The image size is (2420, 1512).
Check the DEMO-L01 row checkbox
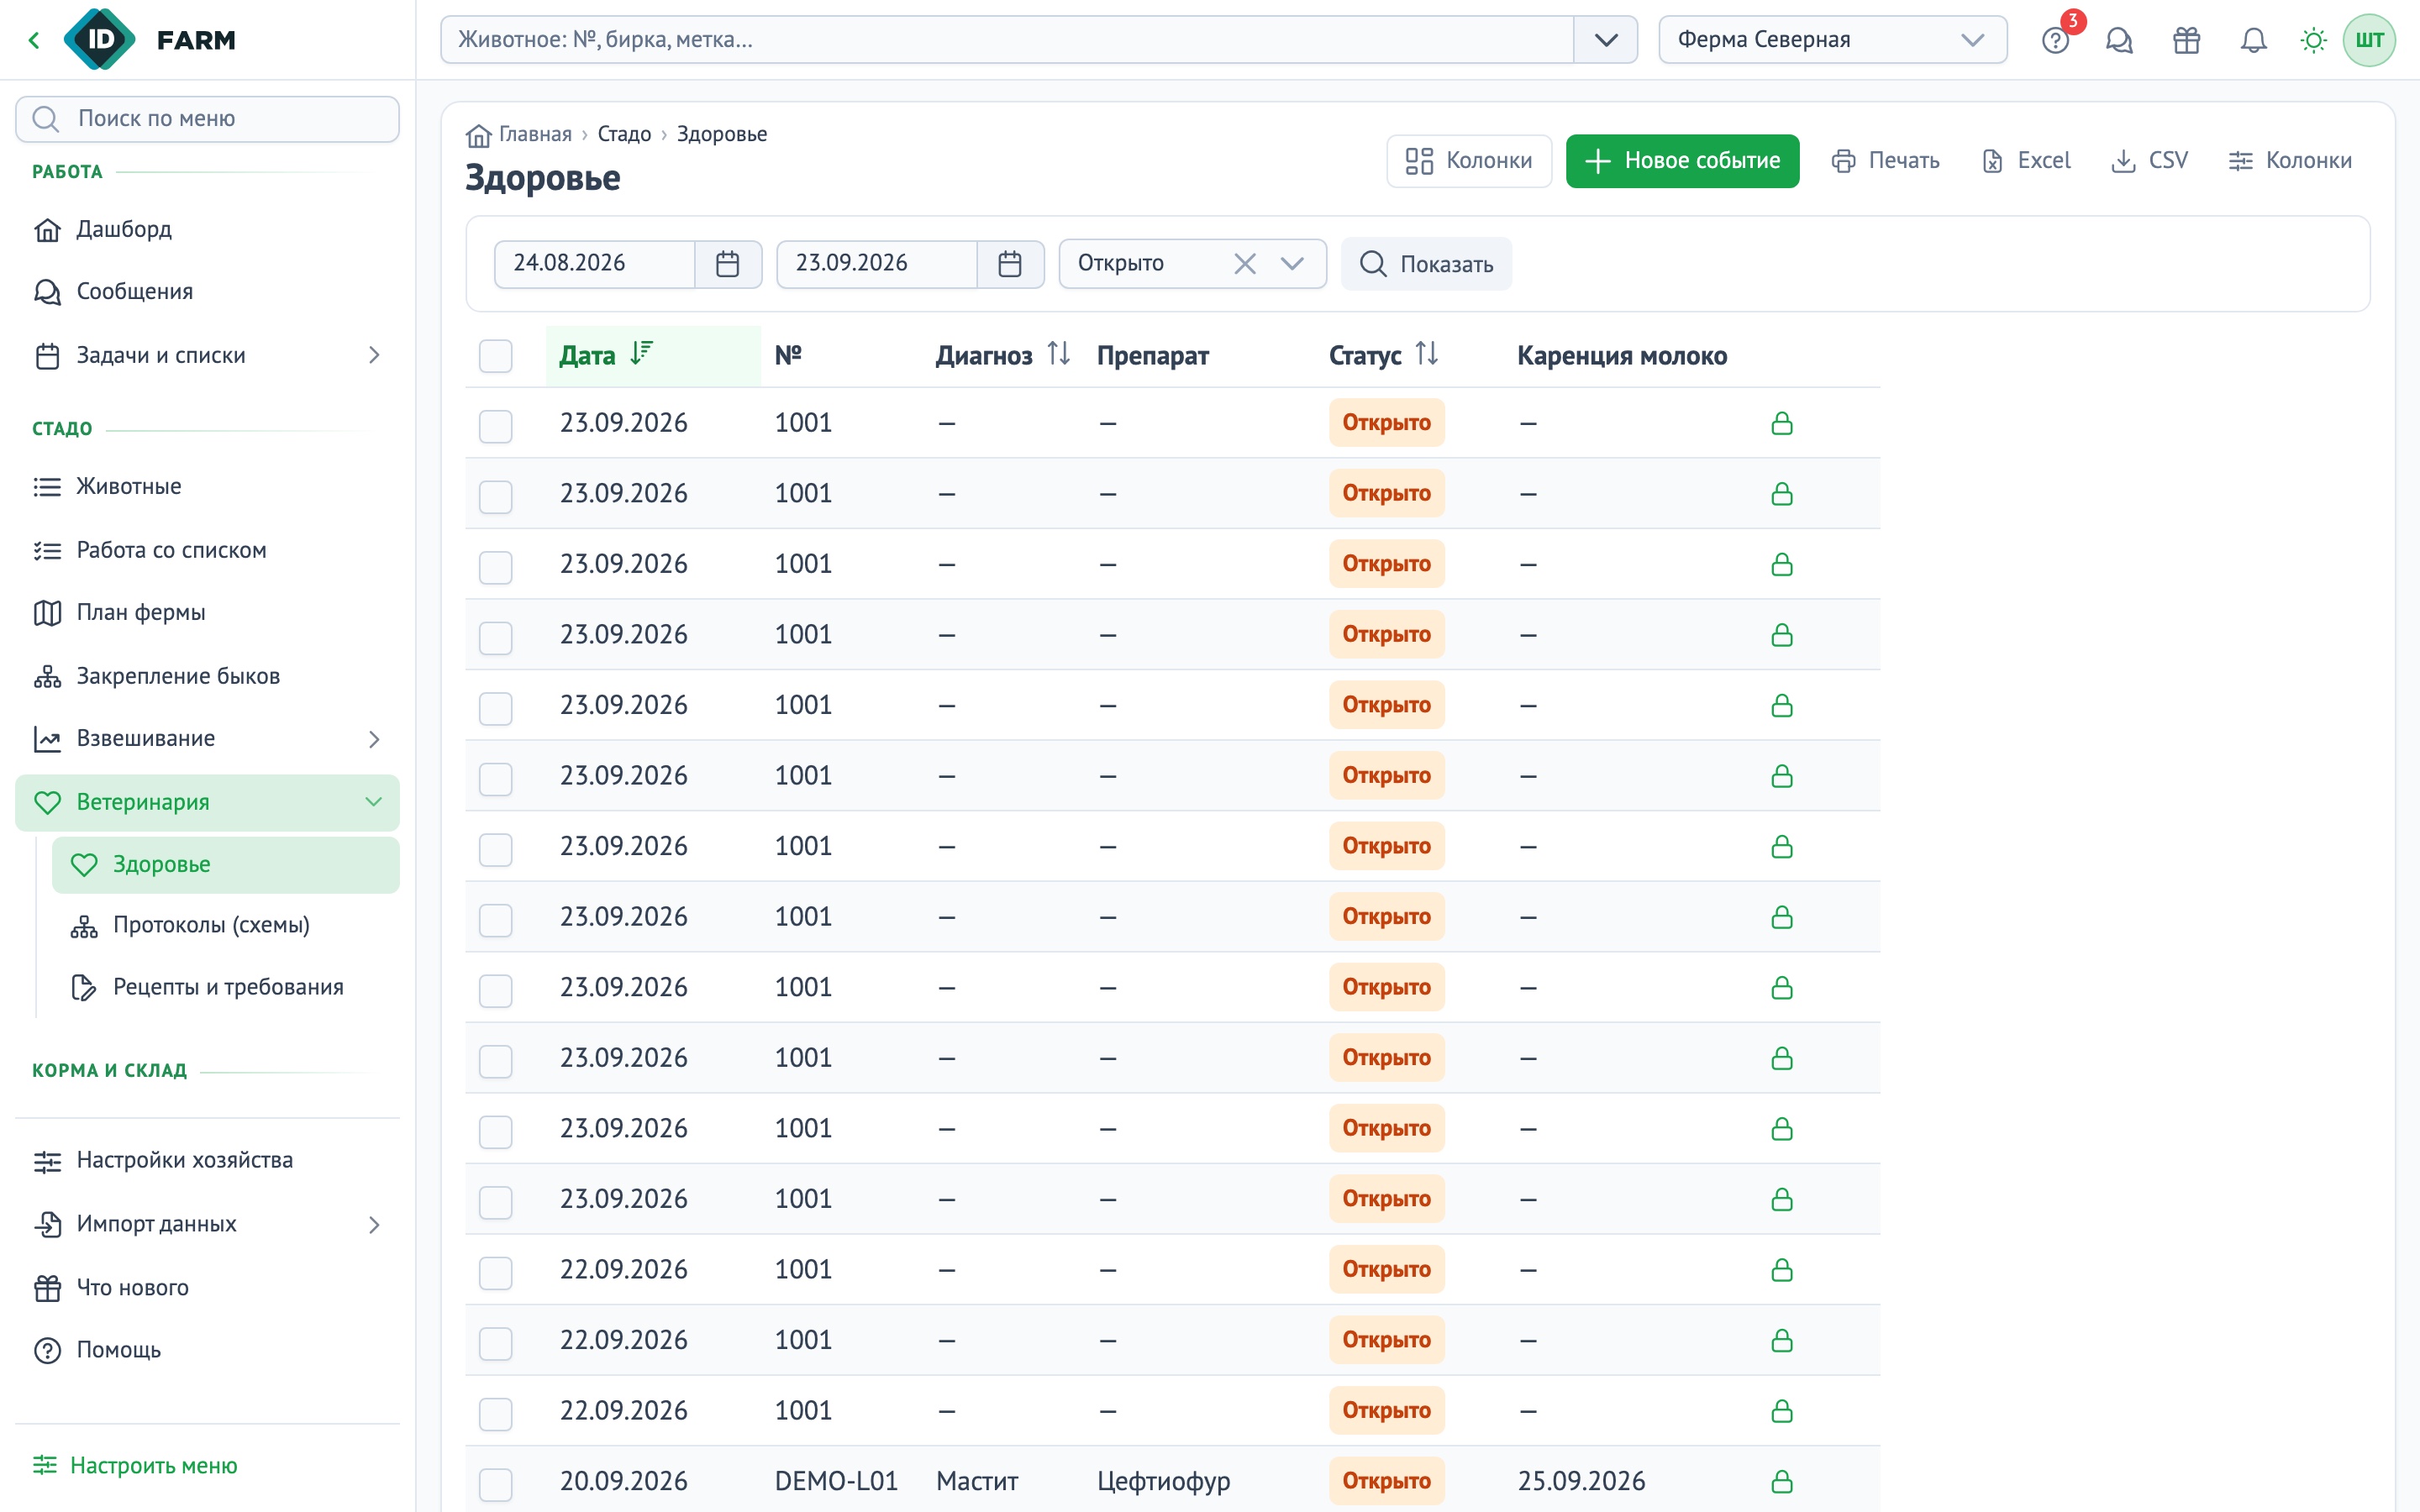[x=496, y=1484]
